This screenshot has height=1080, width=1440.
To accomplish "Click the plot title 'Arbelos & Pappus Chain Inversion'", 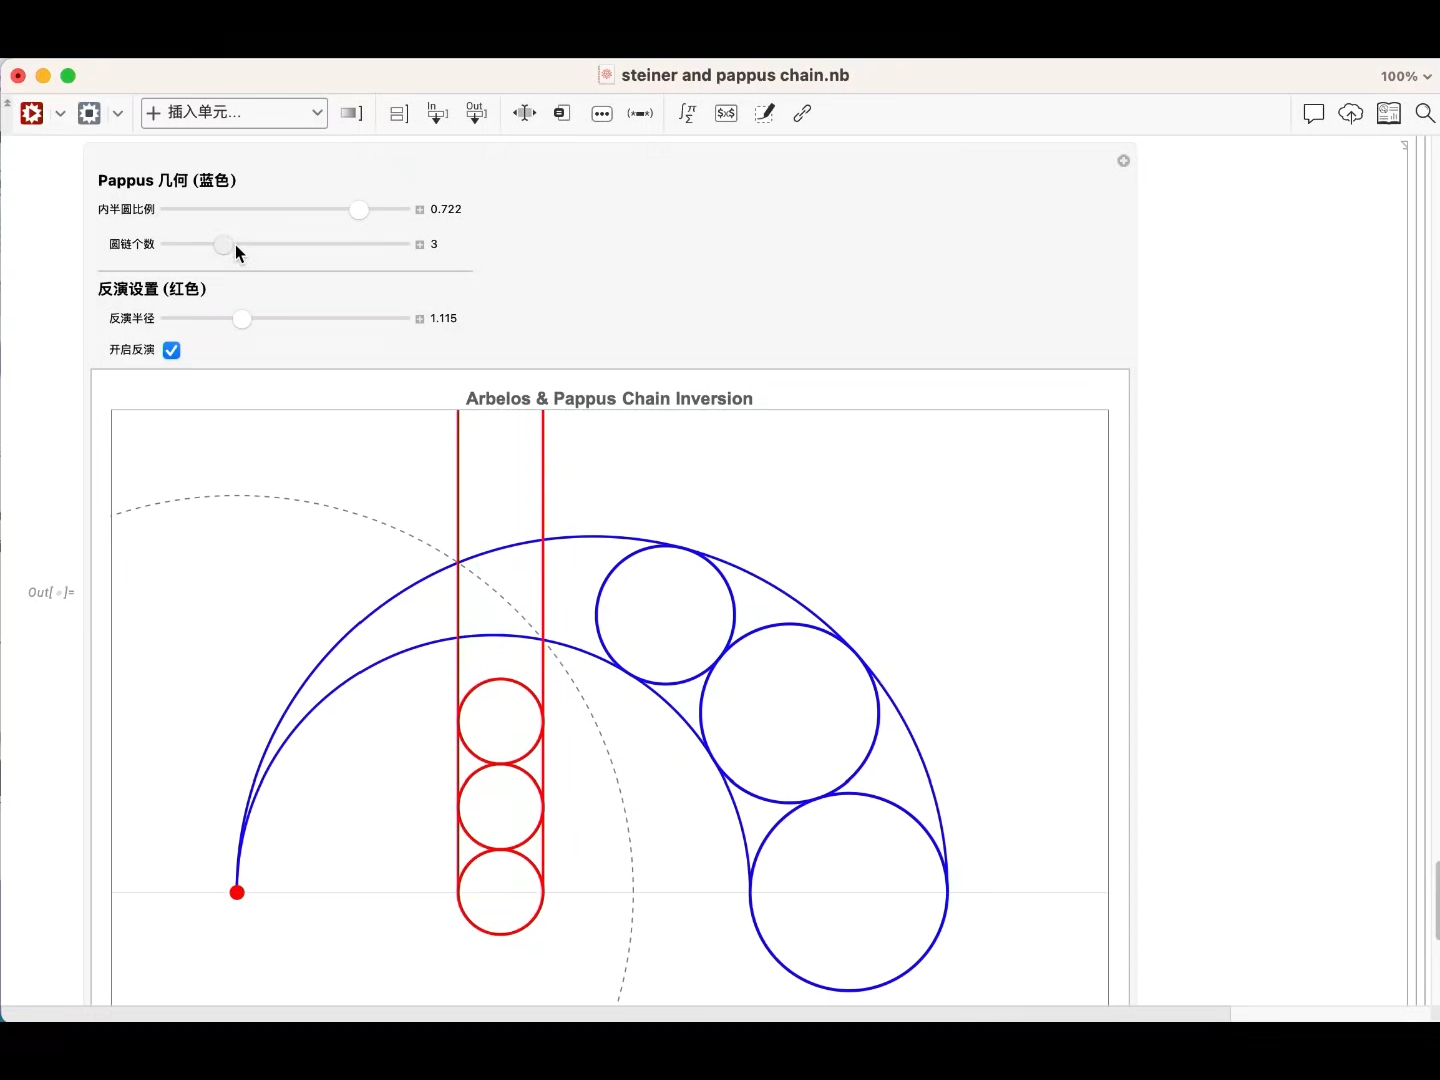I will (609, 399).
